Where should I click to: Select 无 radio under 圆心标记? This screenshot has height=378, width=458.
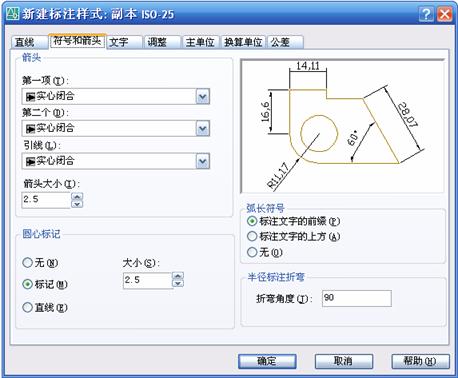40,263
